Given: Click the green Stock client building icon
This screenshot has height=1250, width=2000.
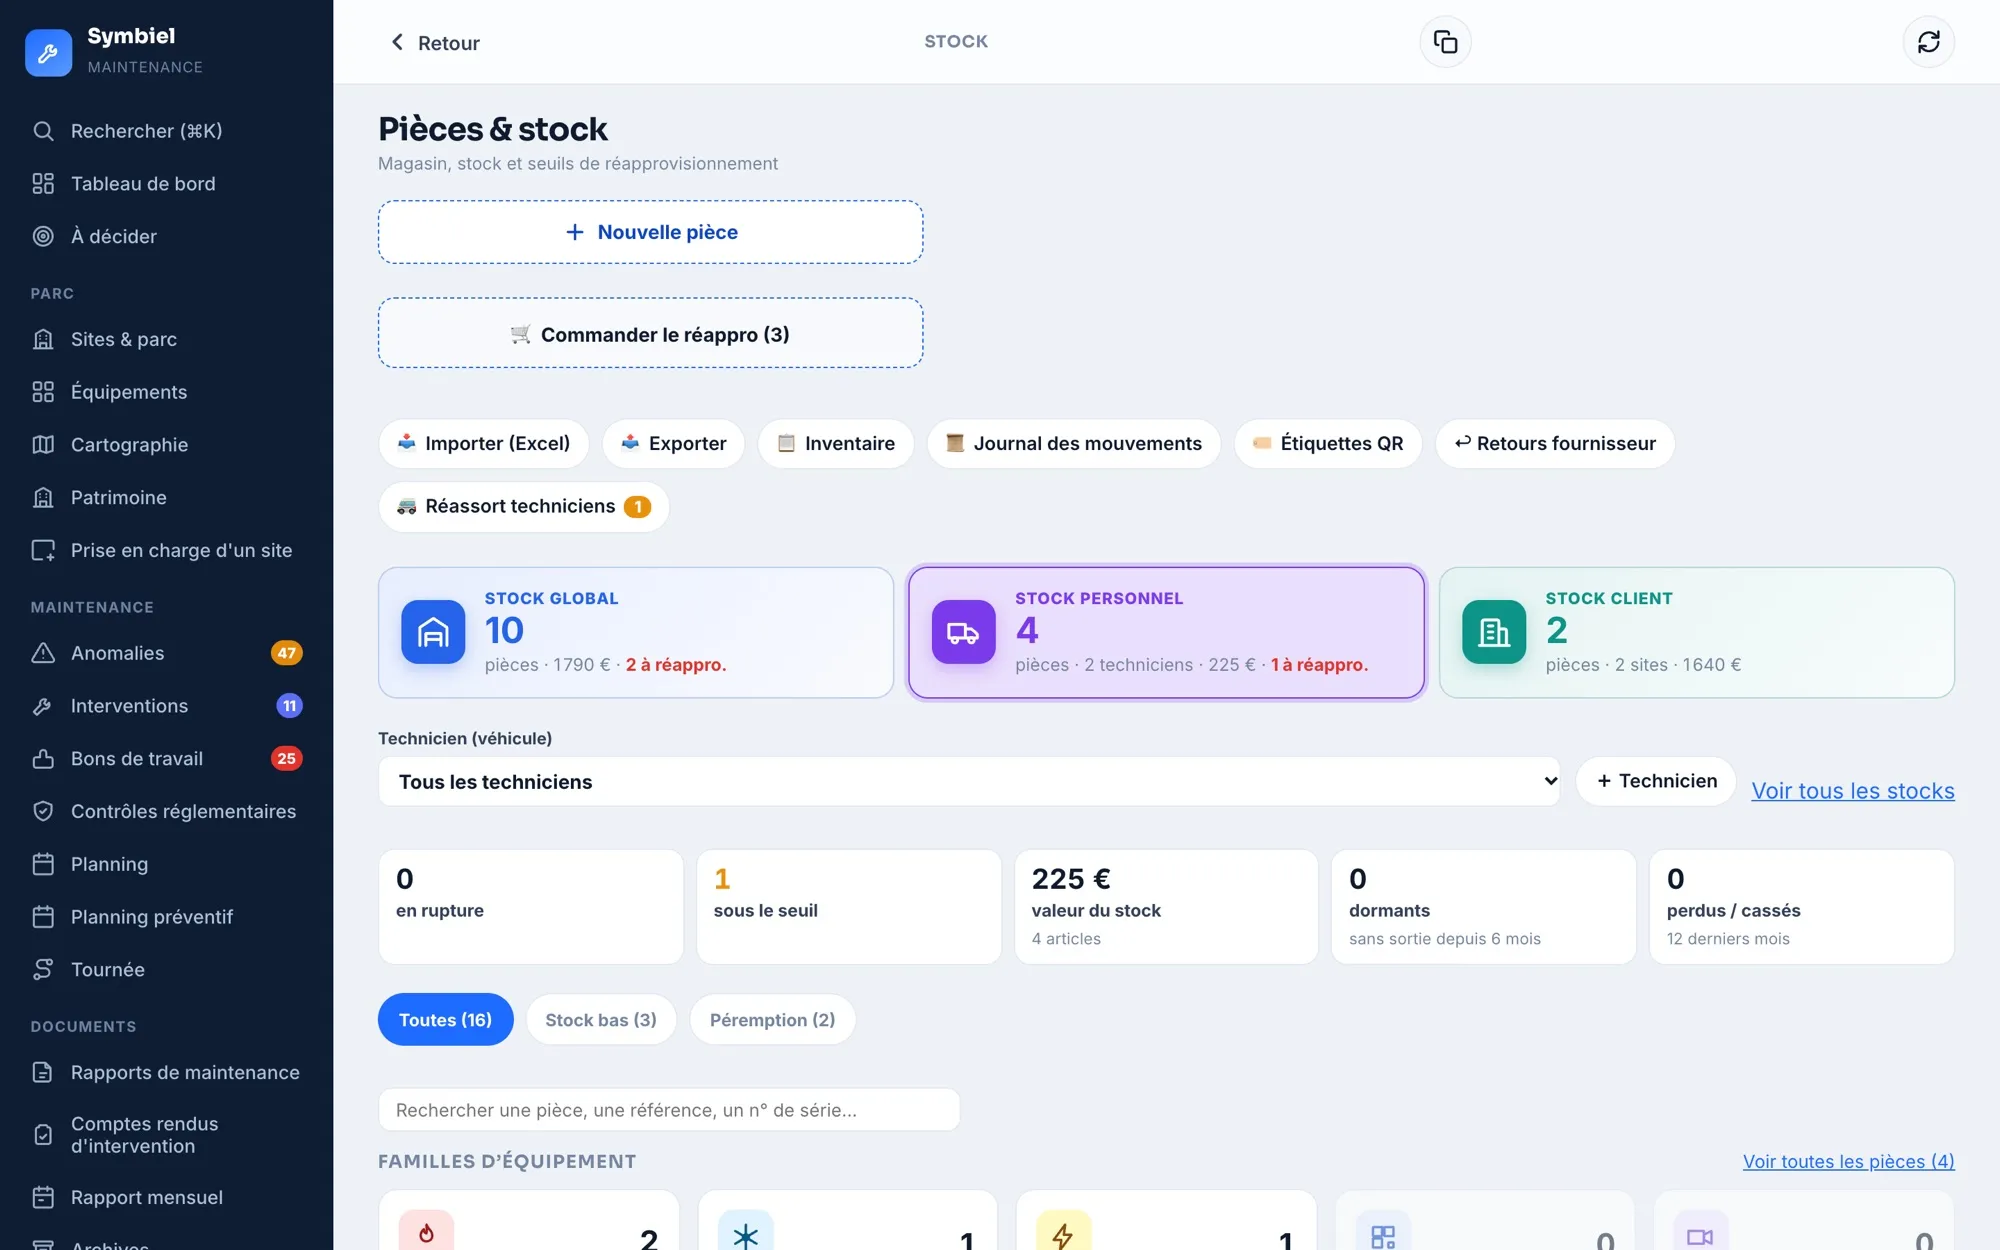Looking at the screenshot, I should point(1494,632).
